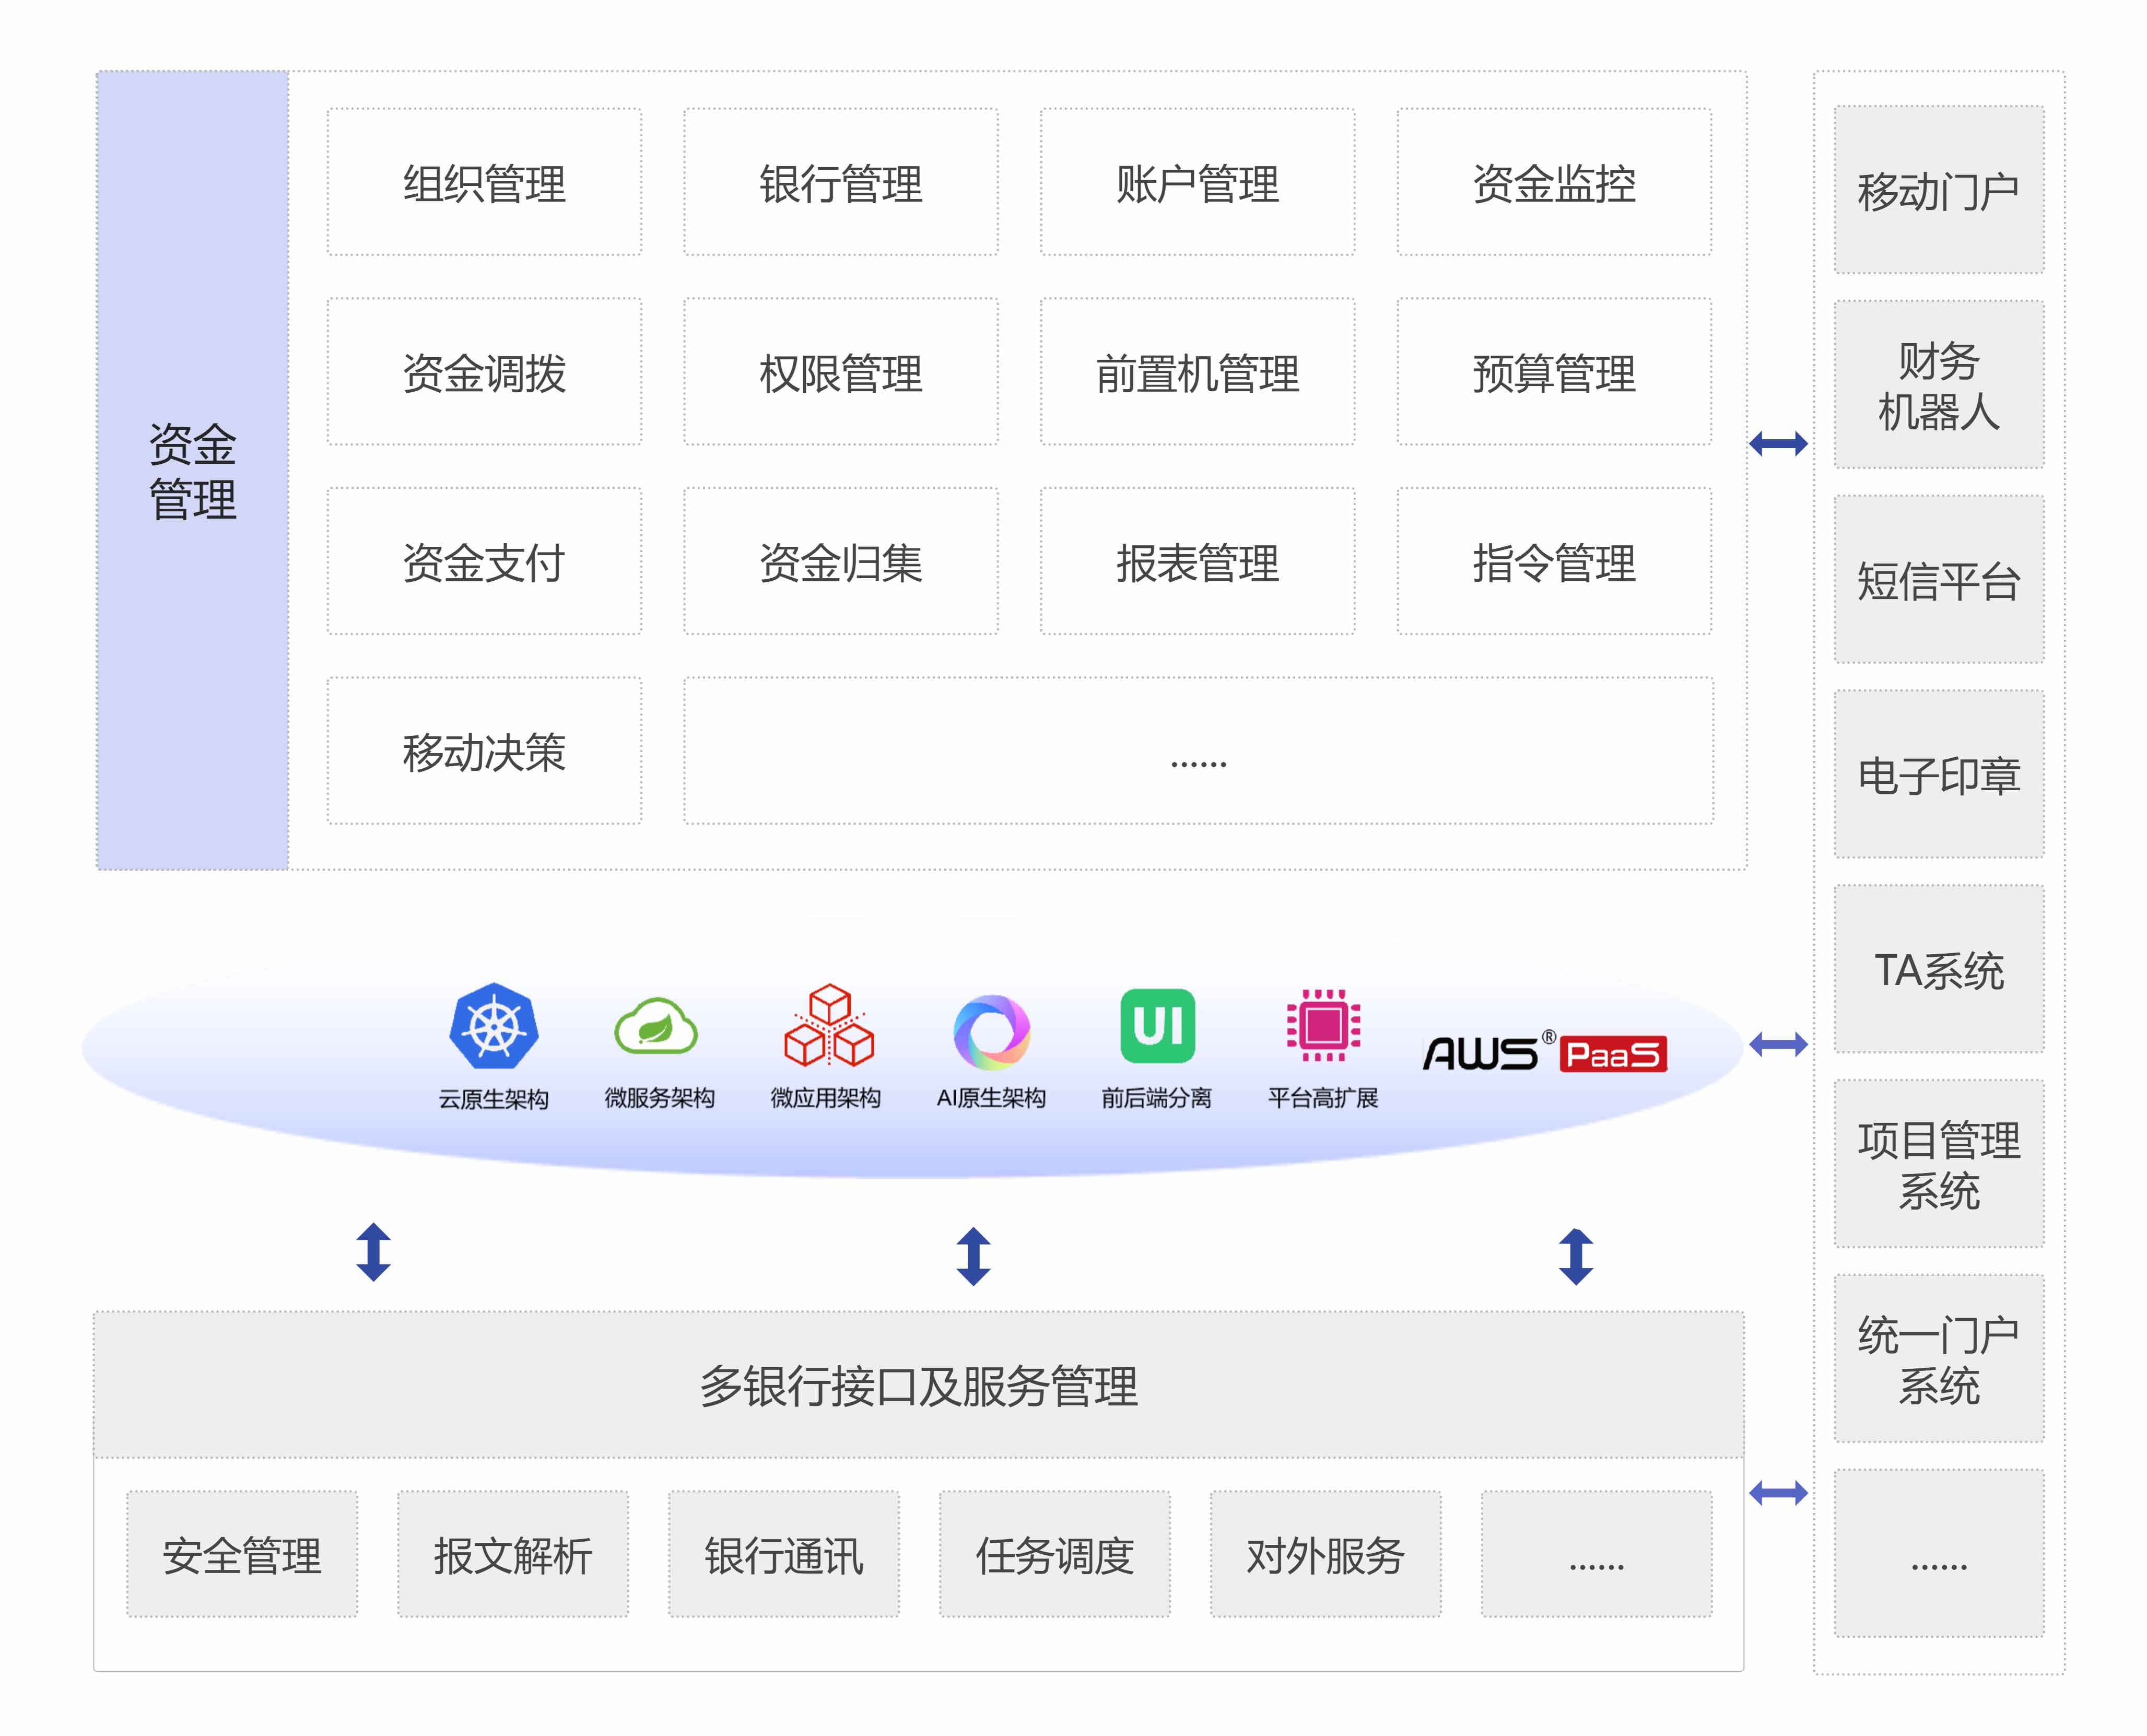This screenshot has height=1736, width=2147.
Task: Click the 资金管理 purple side panel
Action: click(x=193, y=470)
